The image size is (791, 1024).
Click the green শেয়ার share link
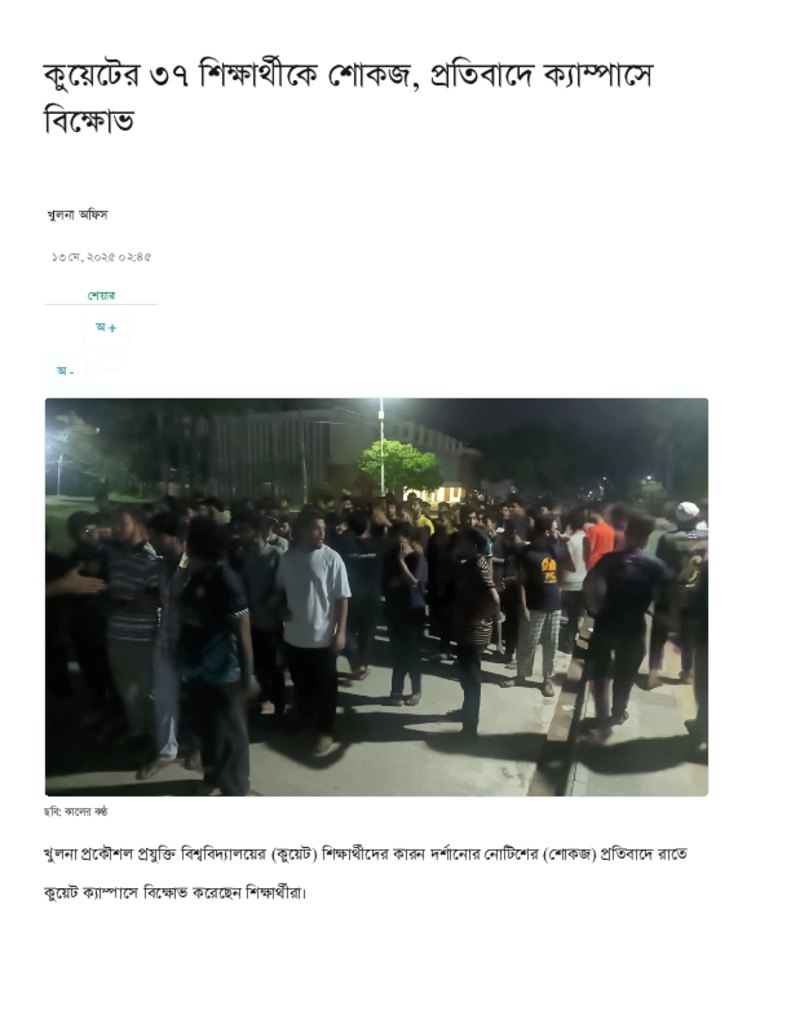(101, 295)
